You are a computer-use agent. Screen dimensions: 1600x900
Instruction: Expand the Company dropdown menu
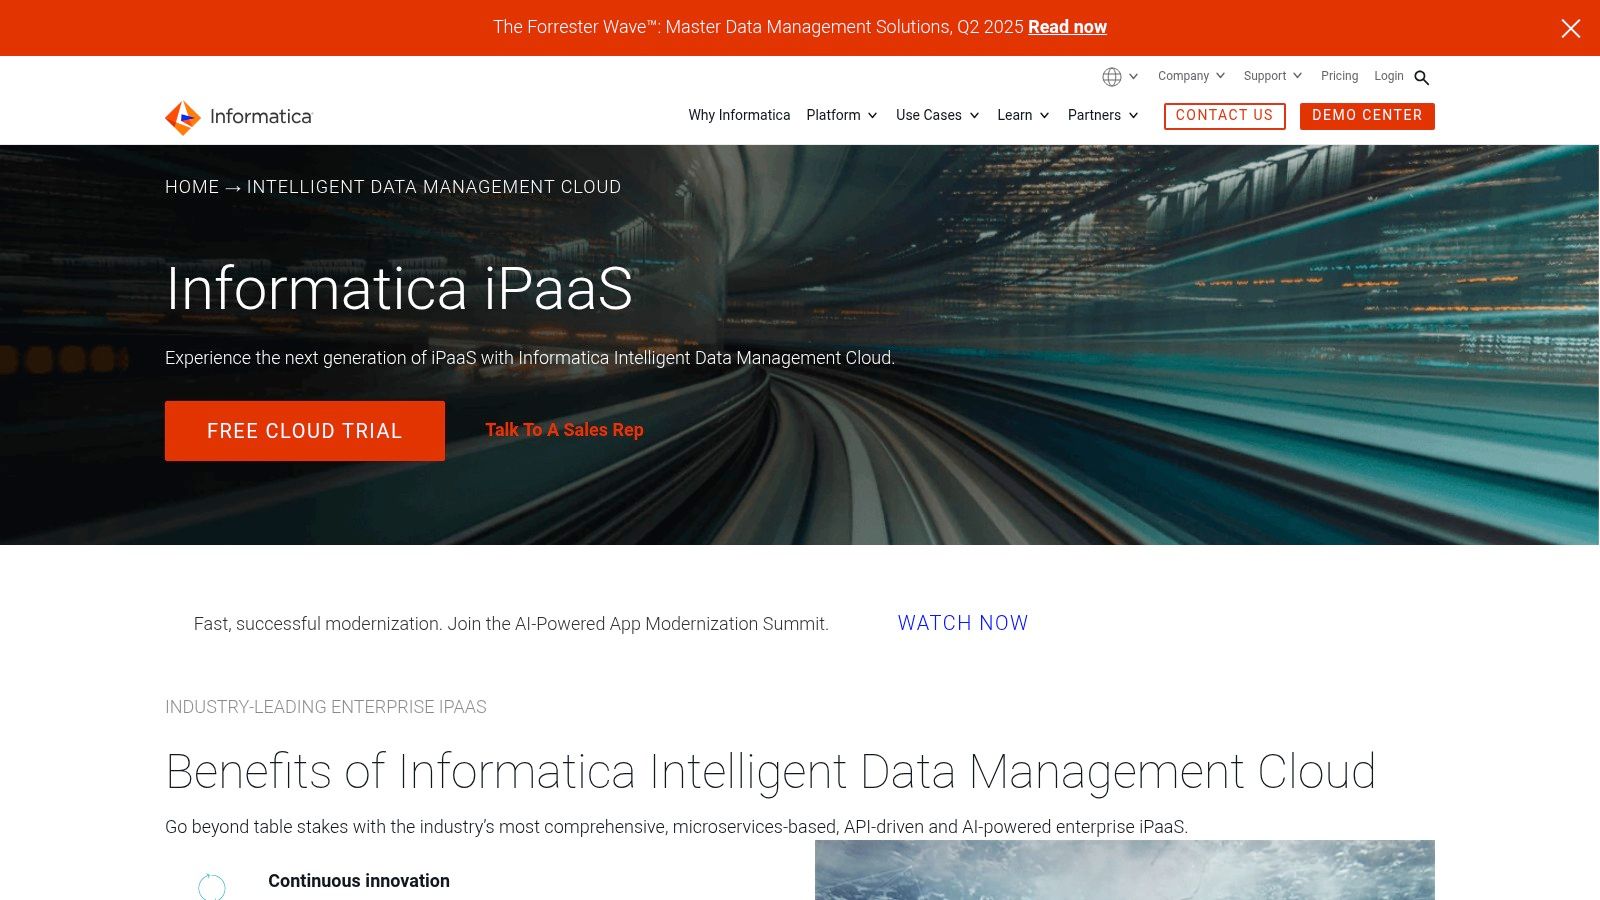[x=1191, y=76]
